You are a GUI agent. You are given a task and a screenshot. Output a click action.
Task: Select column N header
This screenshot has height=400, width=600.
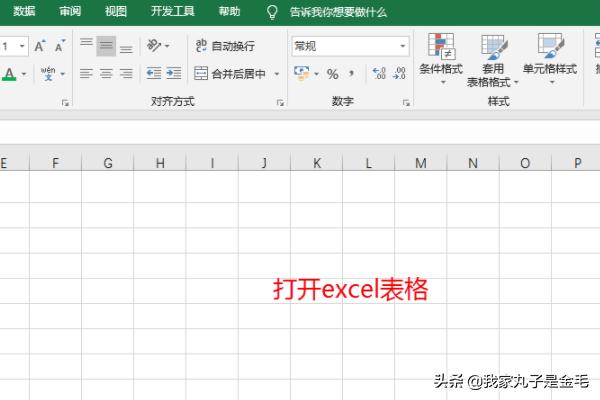(x=473, y=163)
